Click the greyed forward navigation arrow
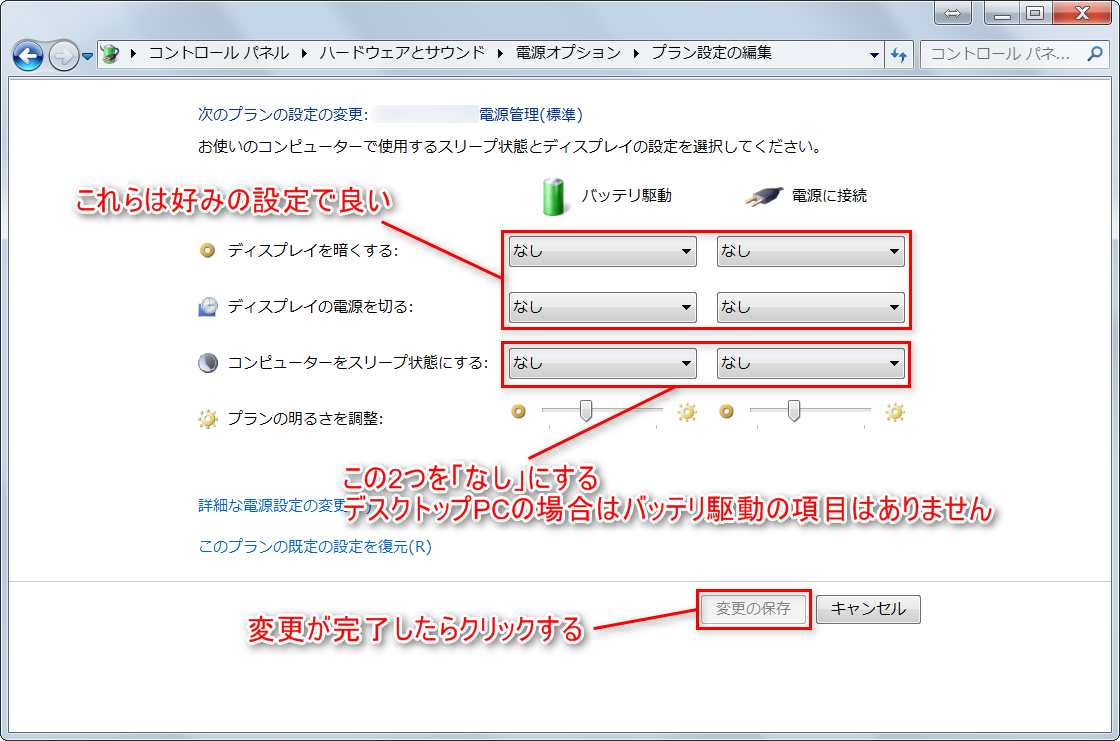The height and width of the screenshot is (741, 1120). coord(64,55)
